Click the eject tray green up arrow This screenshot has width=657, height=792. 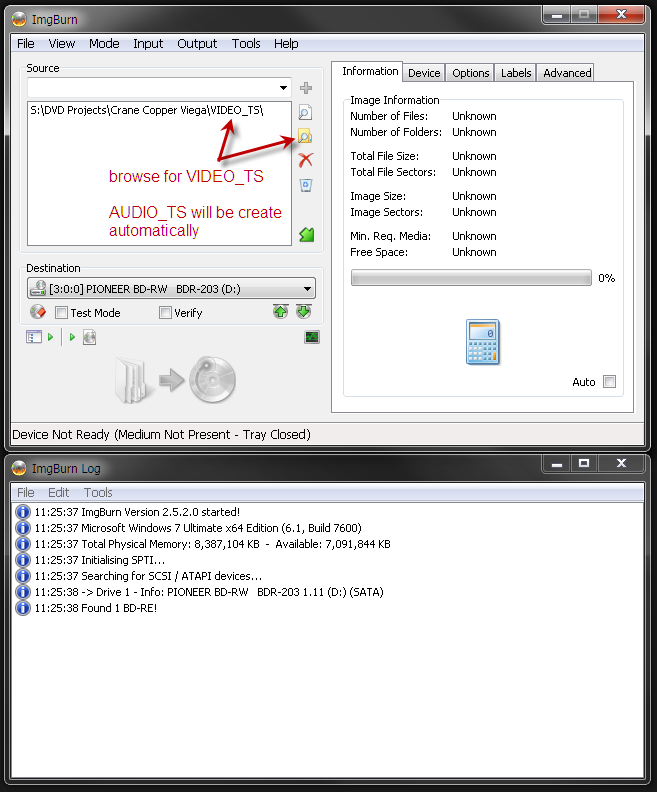click(281, 312)
